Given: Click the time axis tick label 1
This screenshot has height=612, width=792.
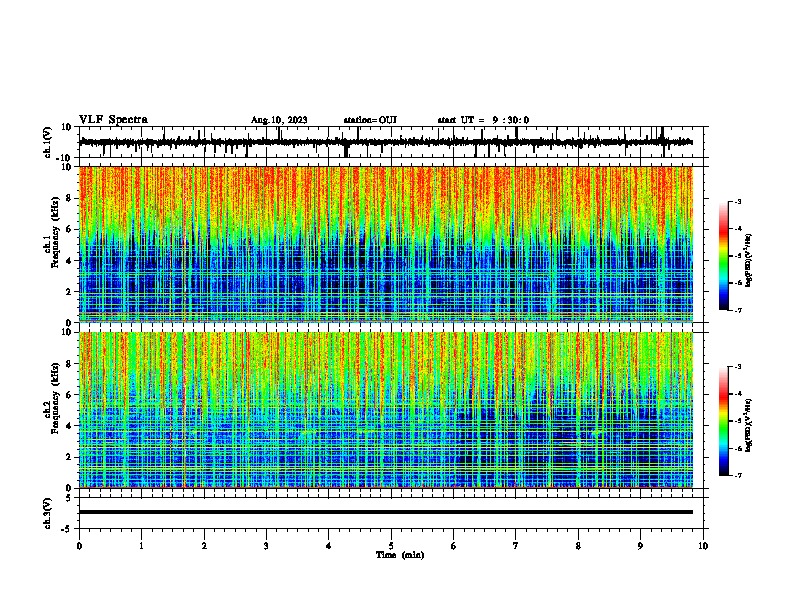Looking at the screenshot, I should pyautogui.click(x=141, y=546).
